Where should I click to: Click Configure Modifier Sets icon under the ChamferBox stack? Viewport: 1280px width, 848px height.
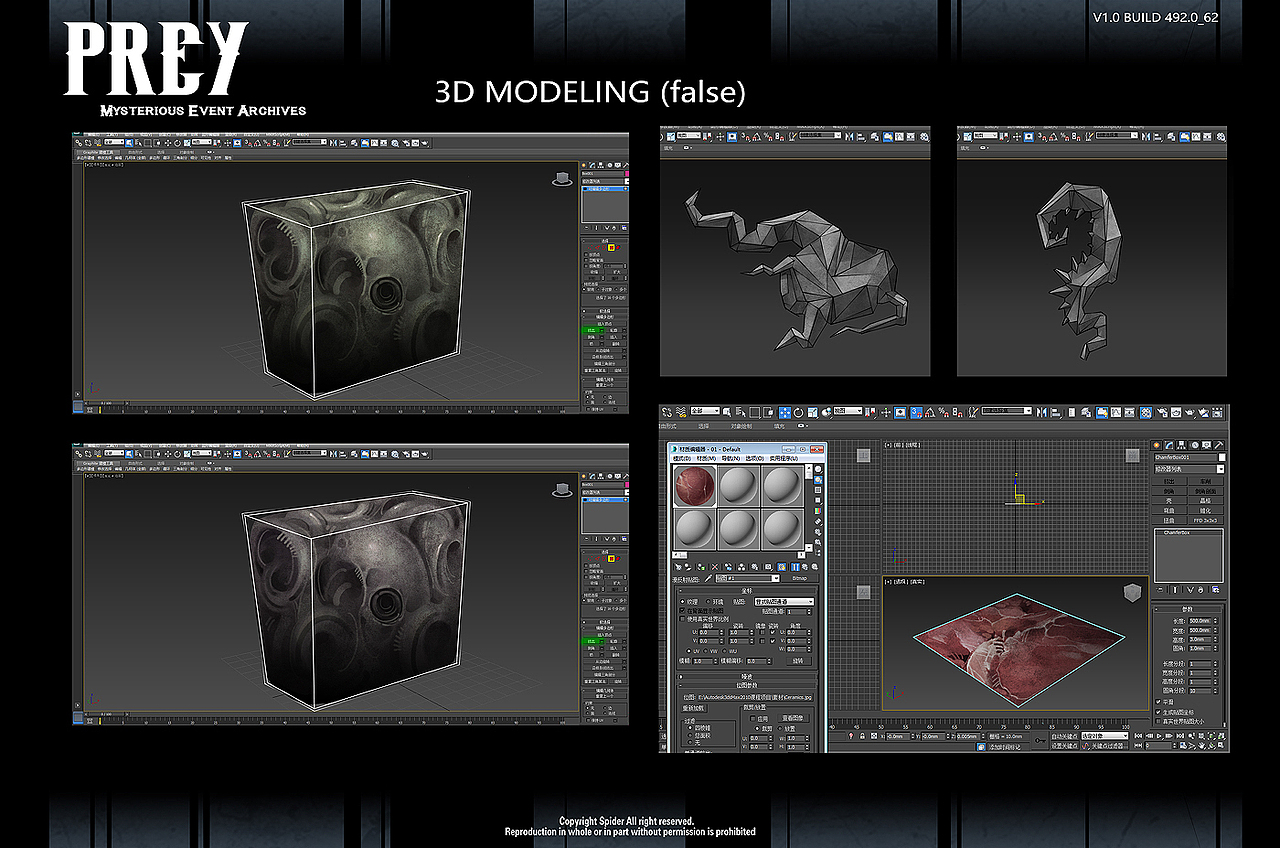pos(1217,590)
